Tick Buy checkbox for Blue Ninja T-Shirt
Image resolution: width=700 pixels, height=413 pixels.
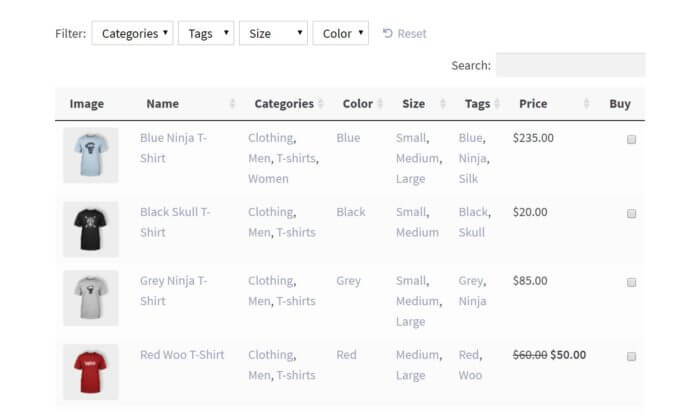631,139
